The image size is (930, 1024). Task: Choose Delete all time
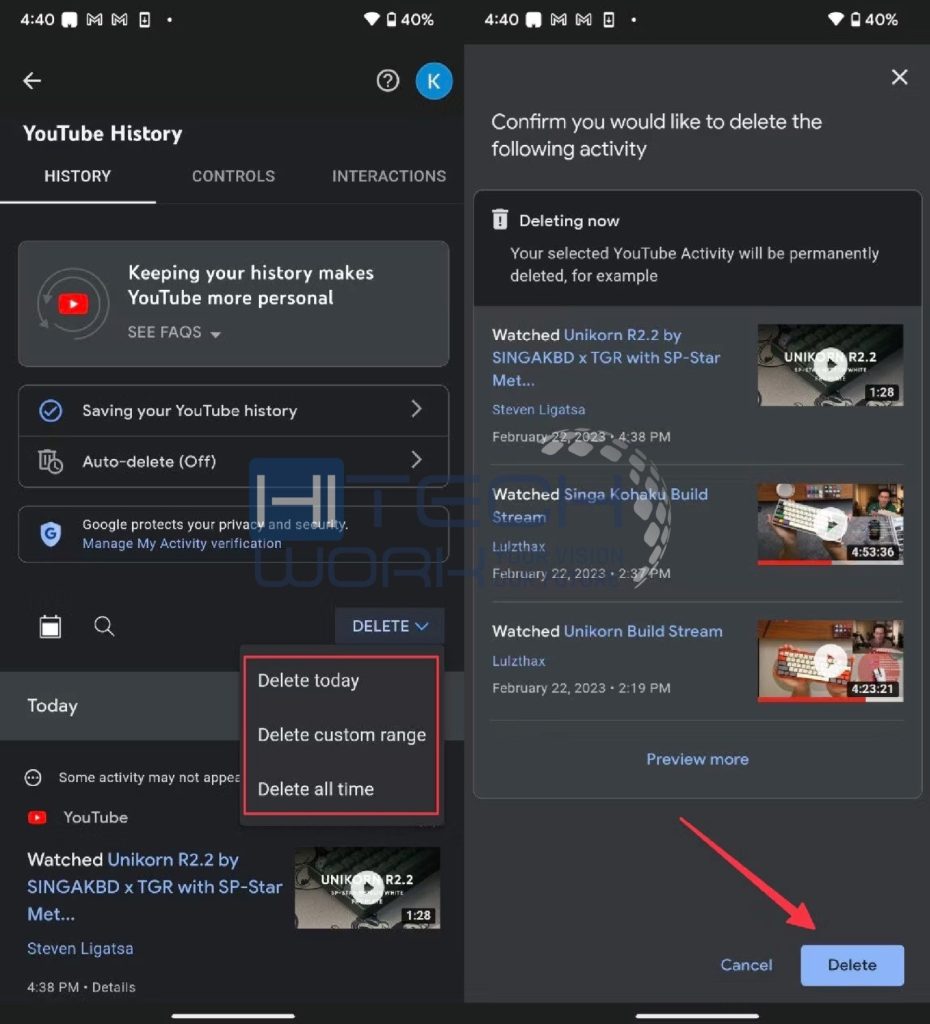tap(315, 789)
